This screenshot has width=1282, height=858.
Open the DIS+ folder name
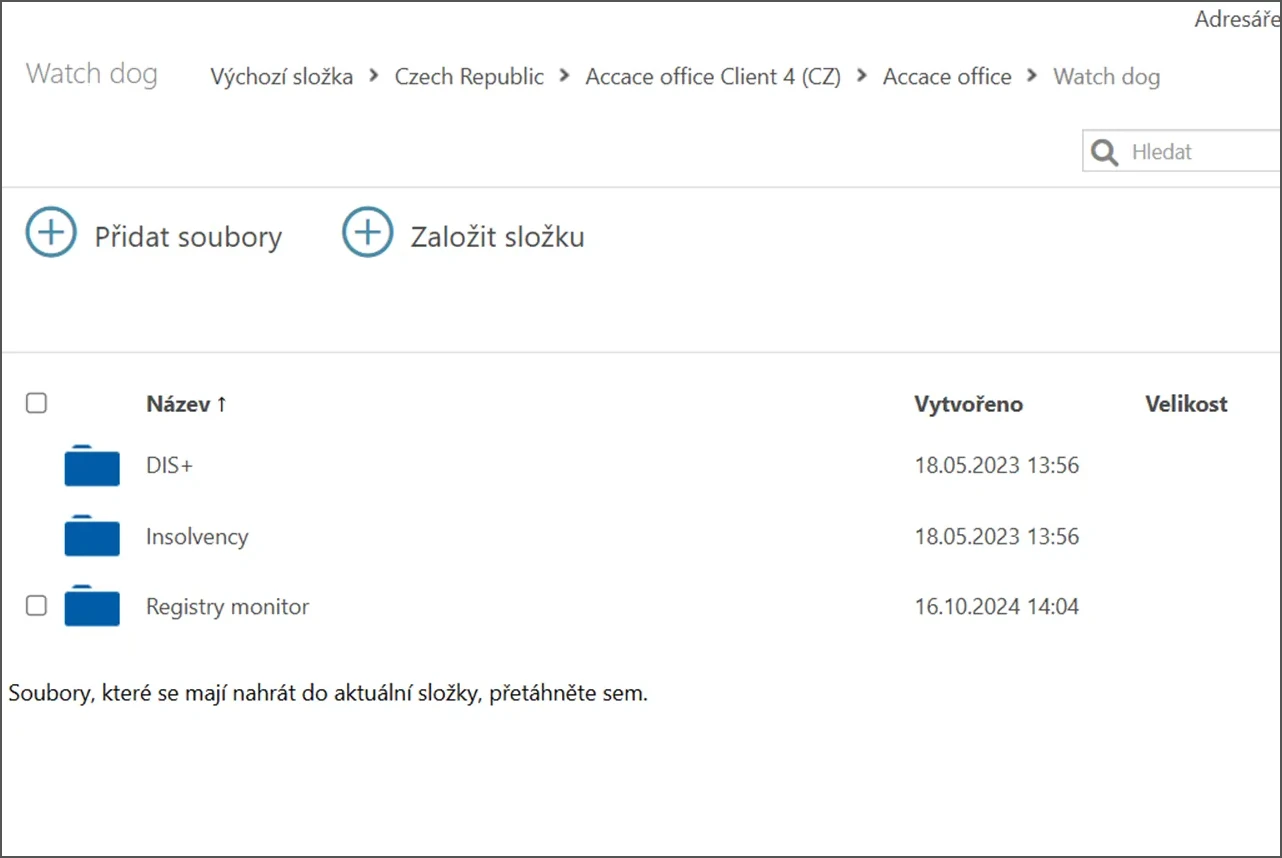pos(169,465)
